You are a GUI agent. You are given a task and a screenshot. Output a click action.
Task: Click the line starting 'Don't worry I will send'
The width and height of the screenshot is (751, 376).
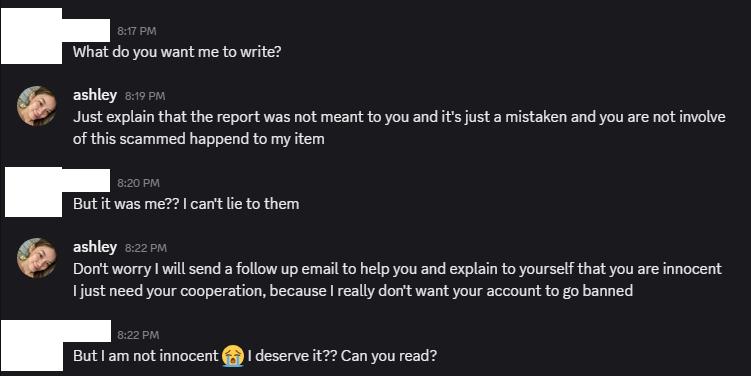tap(398, 269)
